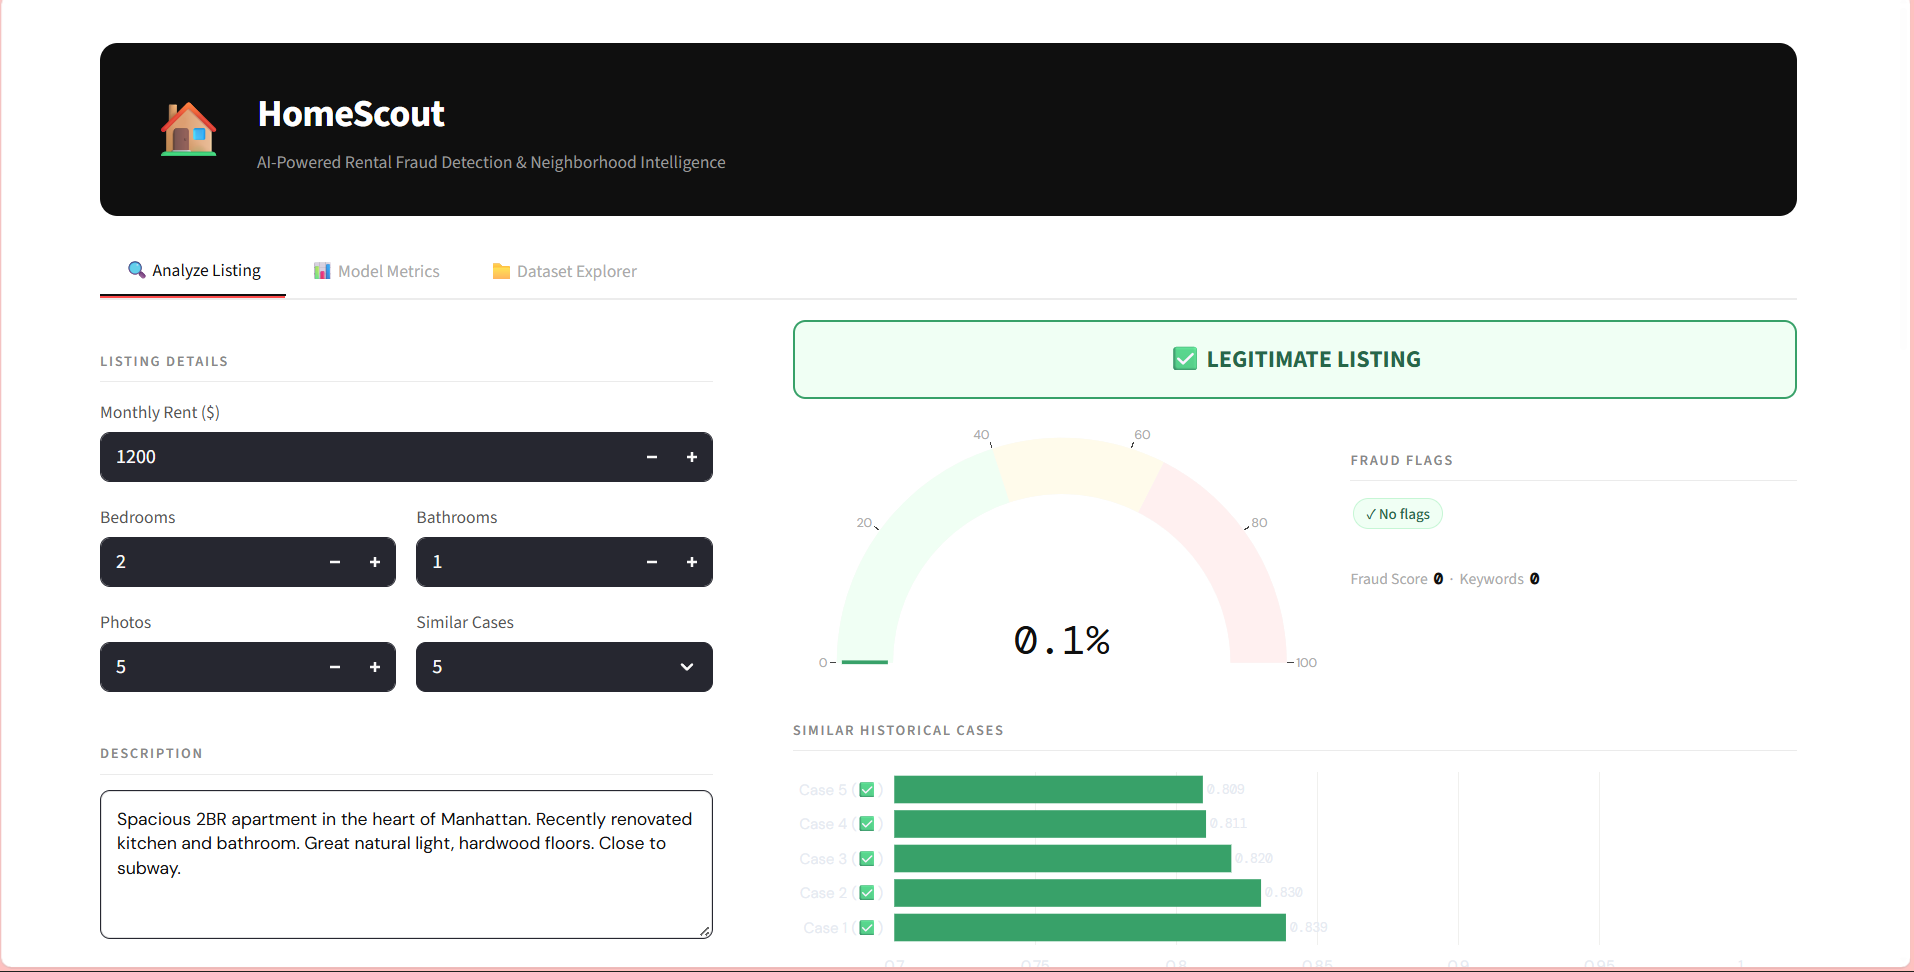Click the green checkmark in the Legitimate Listing banner
This screenshot has height=972, width=1914.
(1184, 358)
